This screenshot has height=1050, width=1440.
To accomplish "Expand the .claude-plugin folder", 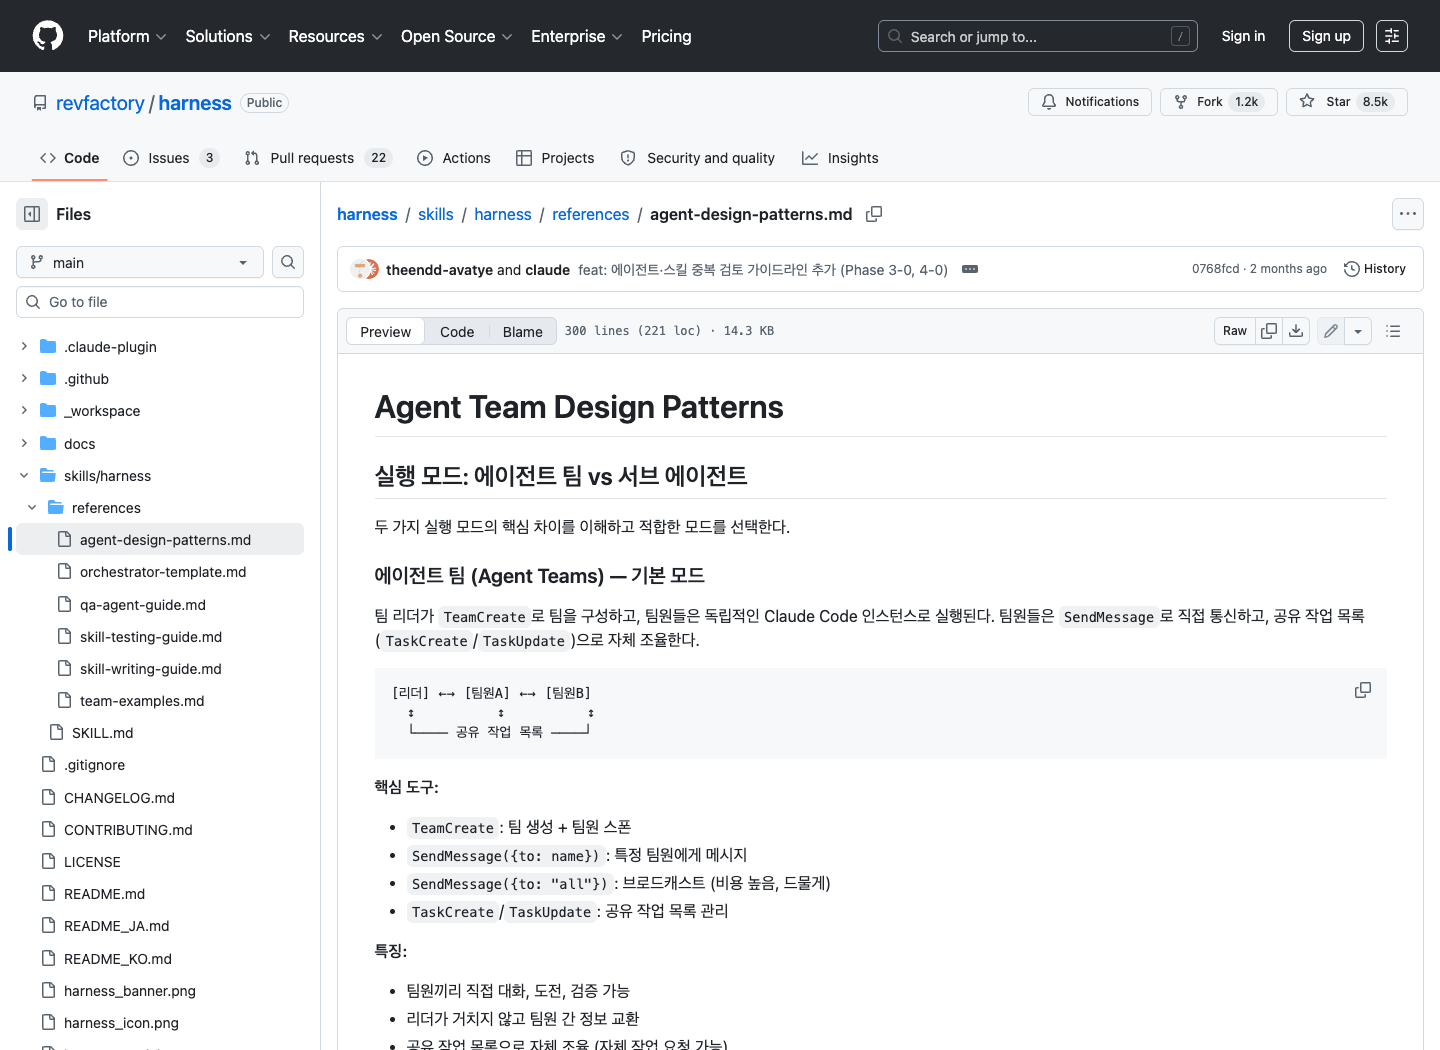I will click(x=24, y=346).
